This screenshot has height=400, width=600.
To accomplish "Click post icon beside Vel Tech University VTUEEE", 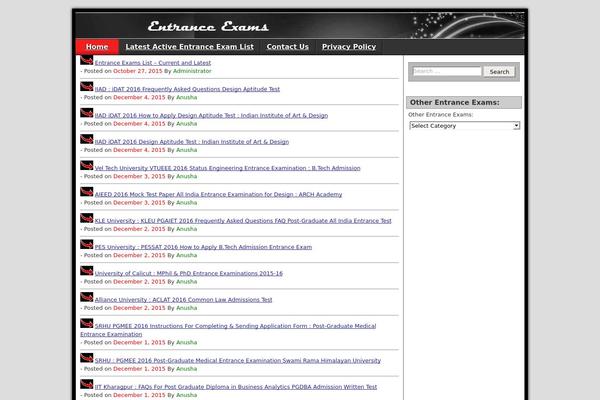I will (x=87, y=165).
